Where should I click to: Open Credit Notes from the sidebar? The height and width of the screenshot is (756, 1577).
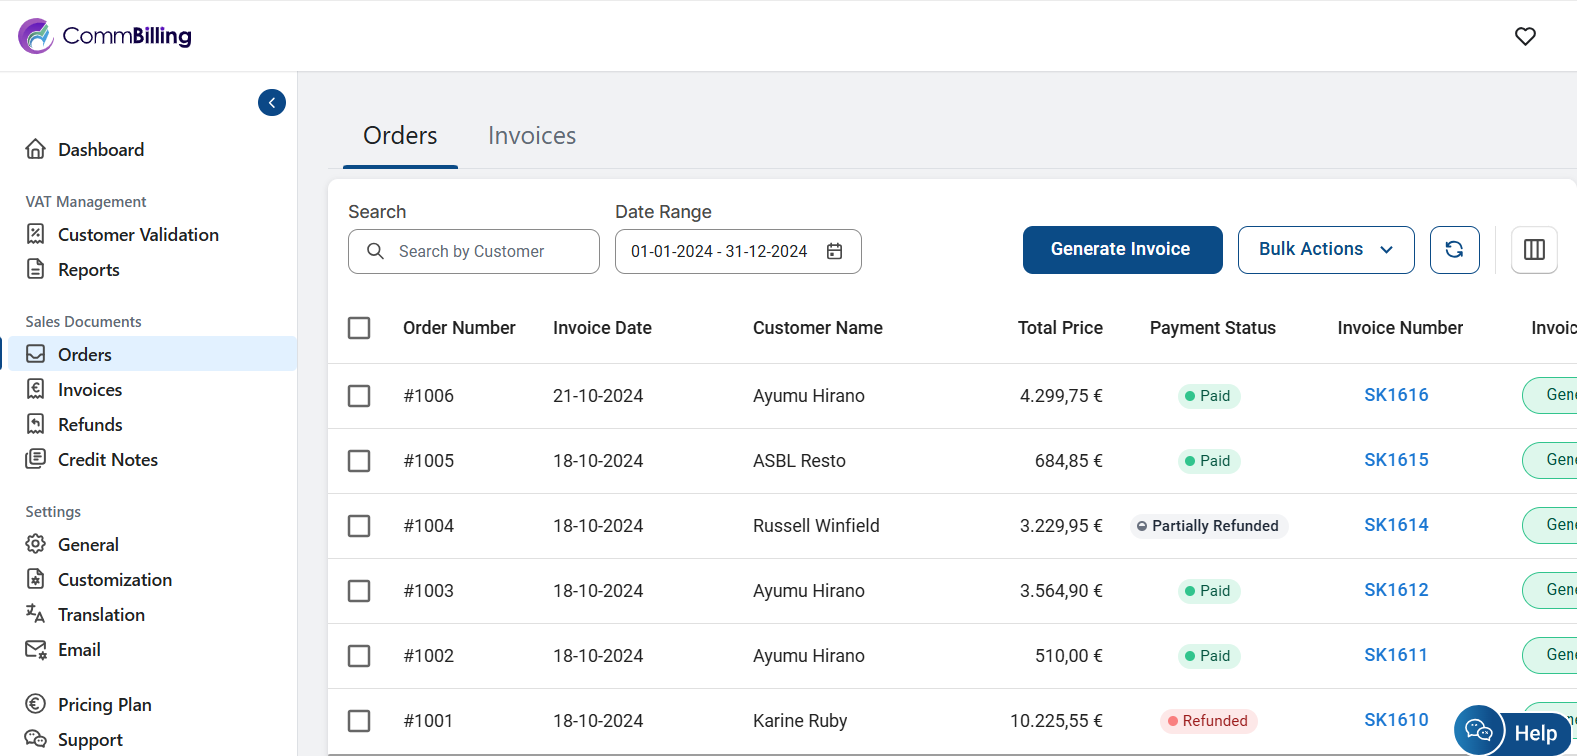[107, 460]
